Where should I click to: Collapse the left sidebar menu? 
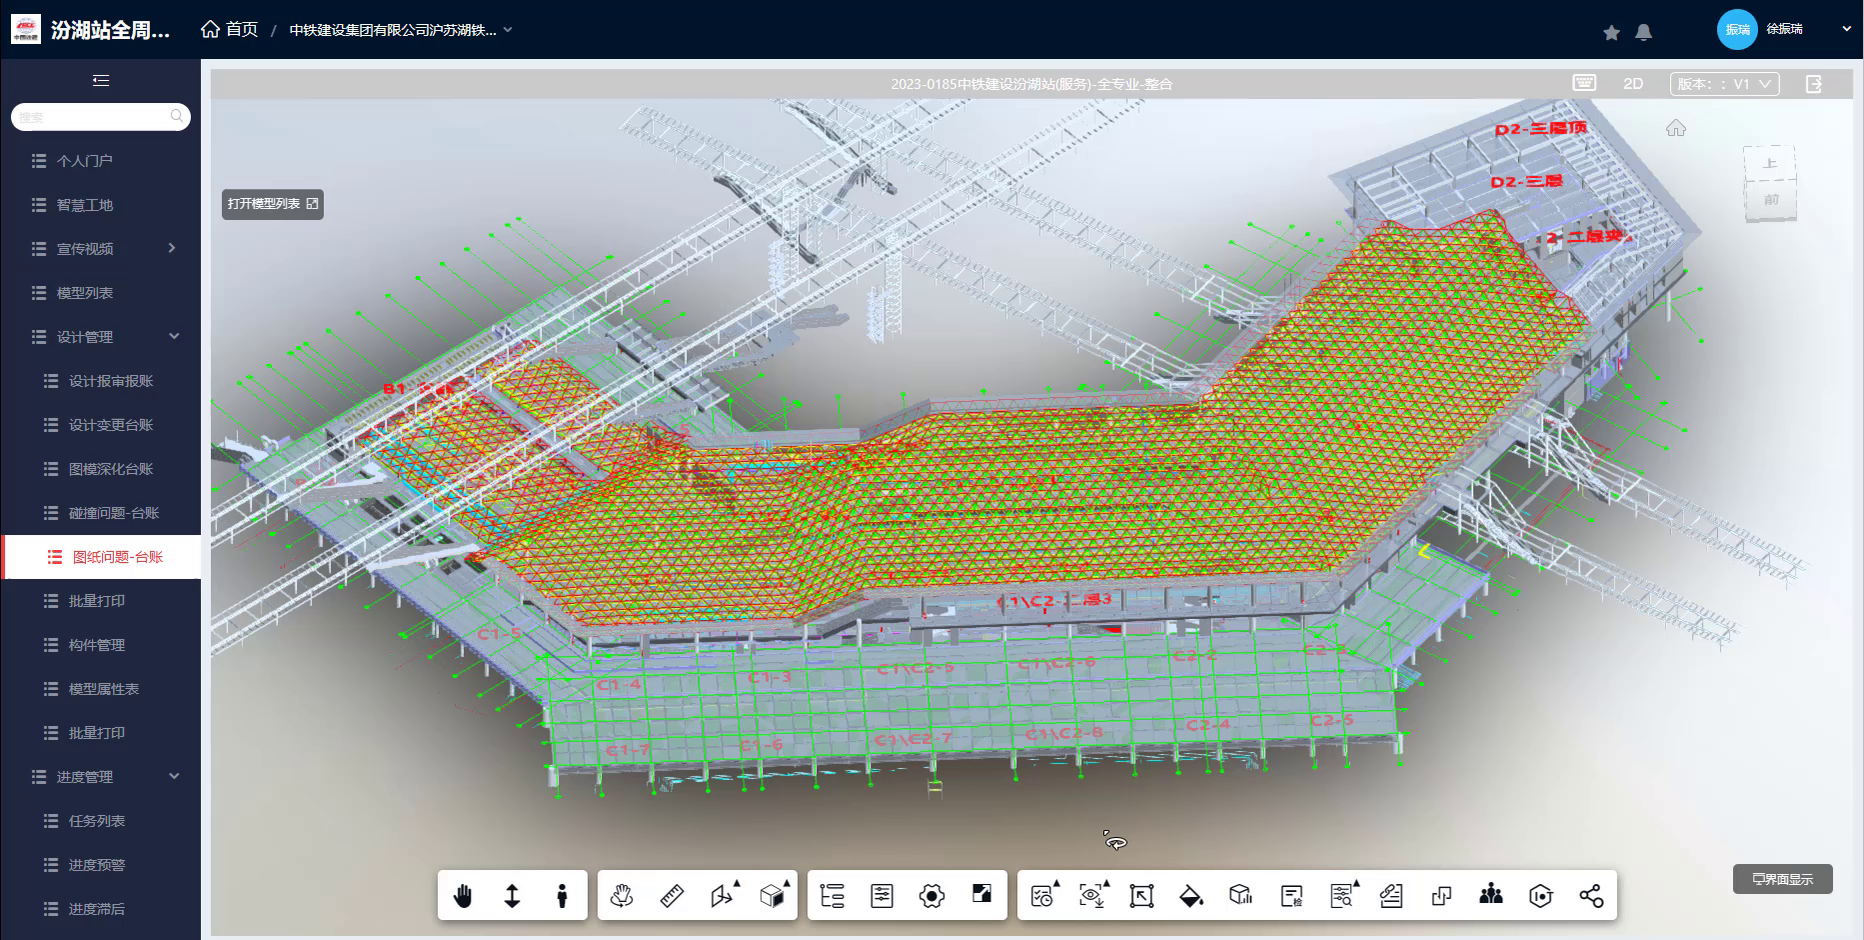point(101,81)
